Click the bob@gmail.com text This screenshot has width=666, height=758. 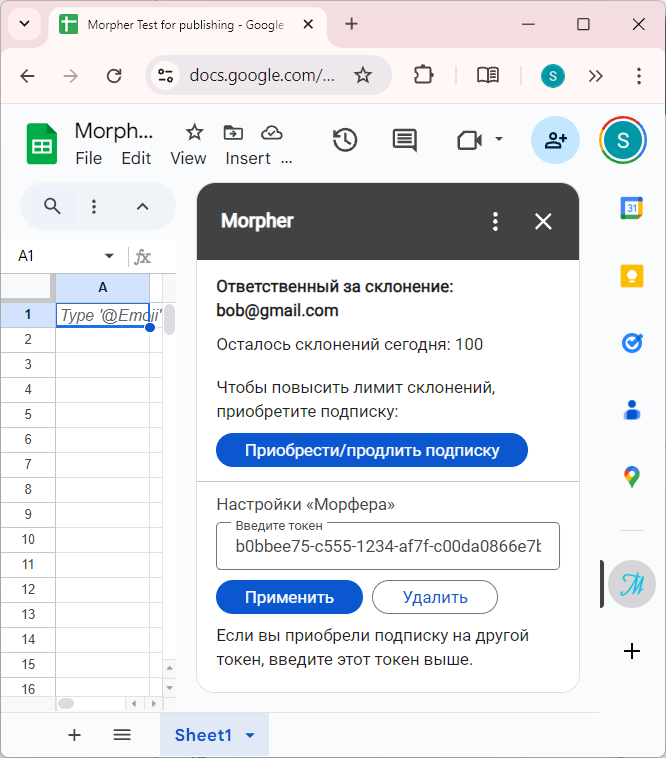tap(277, 310)
